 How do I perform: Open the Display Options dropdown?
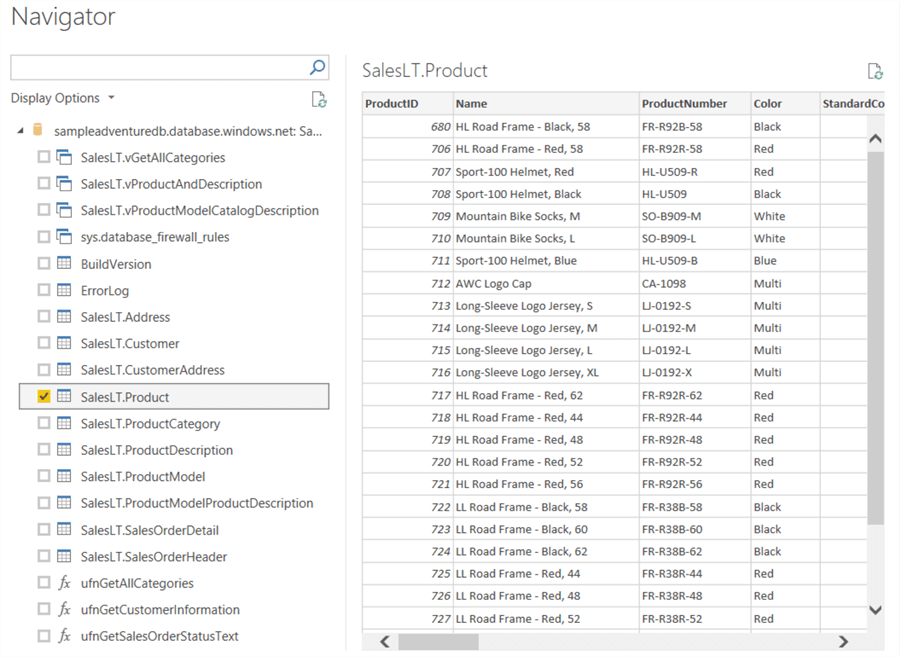click(x=62, y=98)
